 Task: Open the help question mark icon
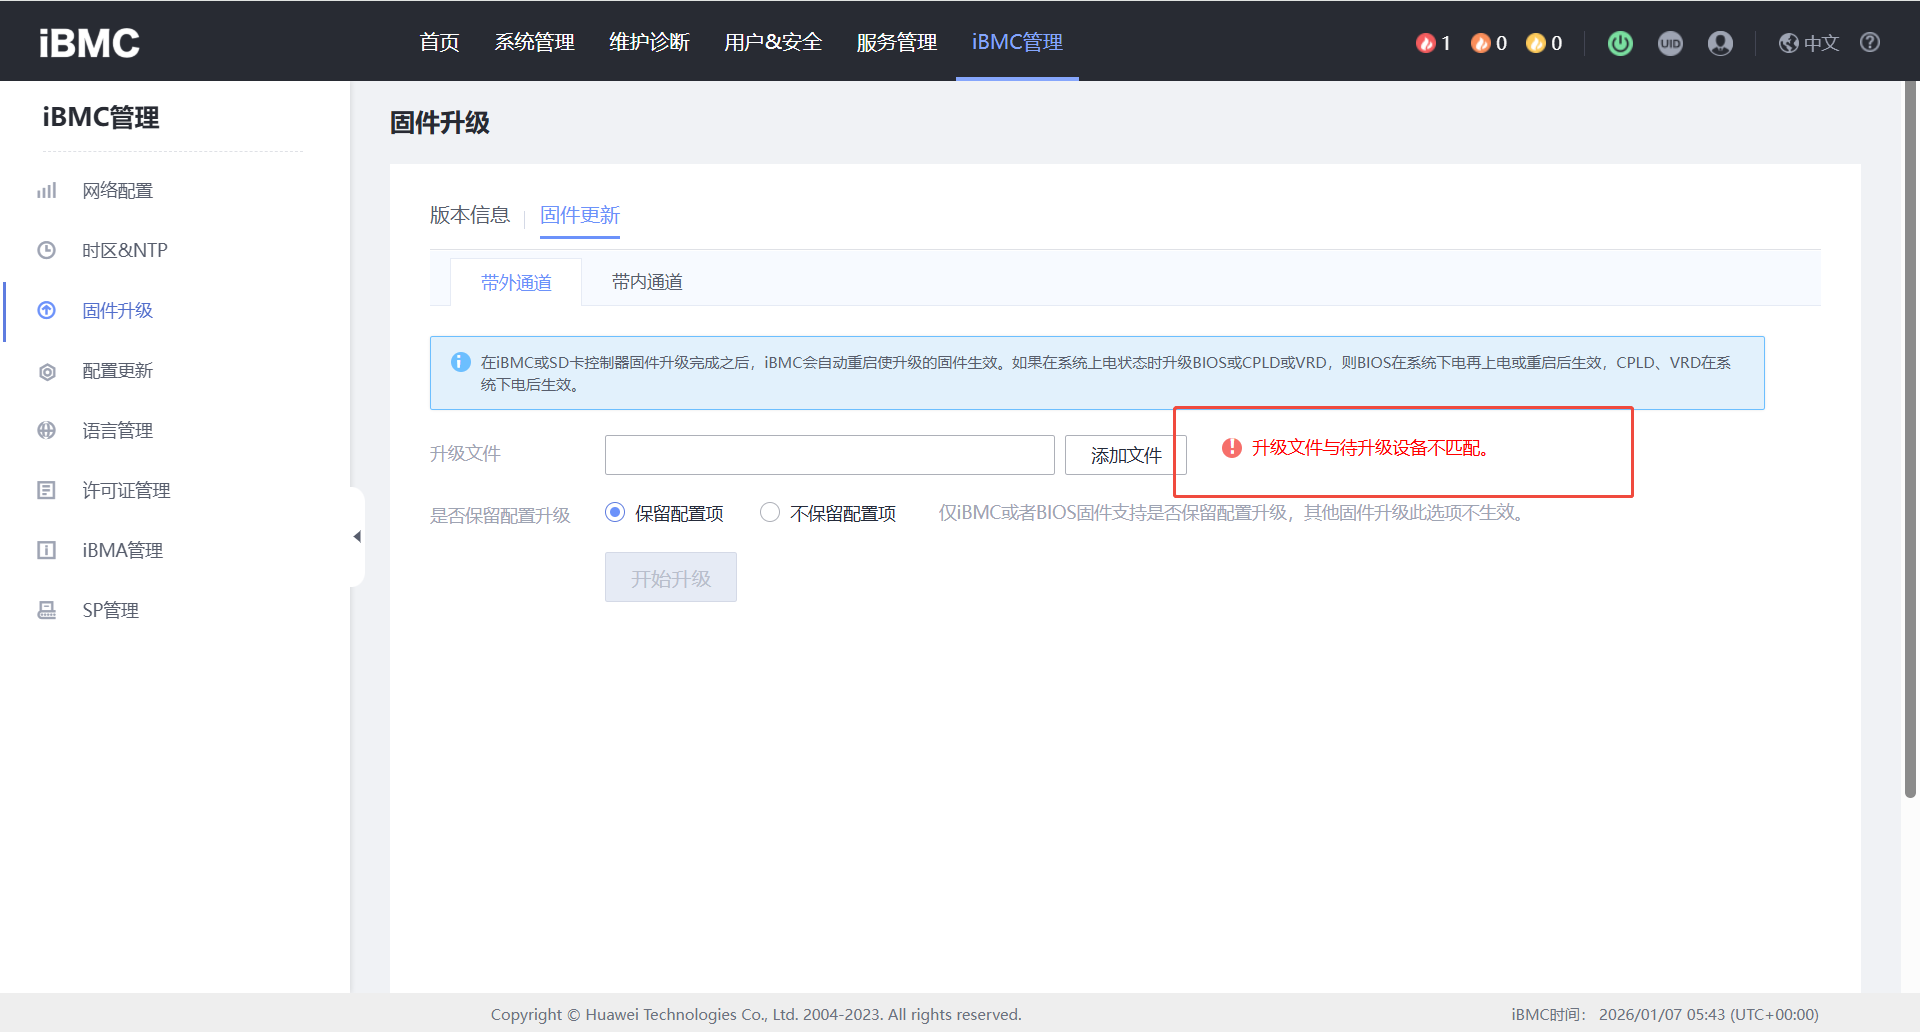(1870, 42)
